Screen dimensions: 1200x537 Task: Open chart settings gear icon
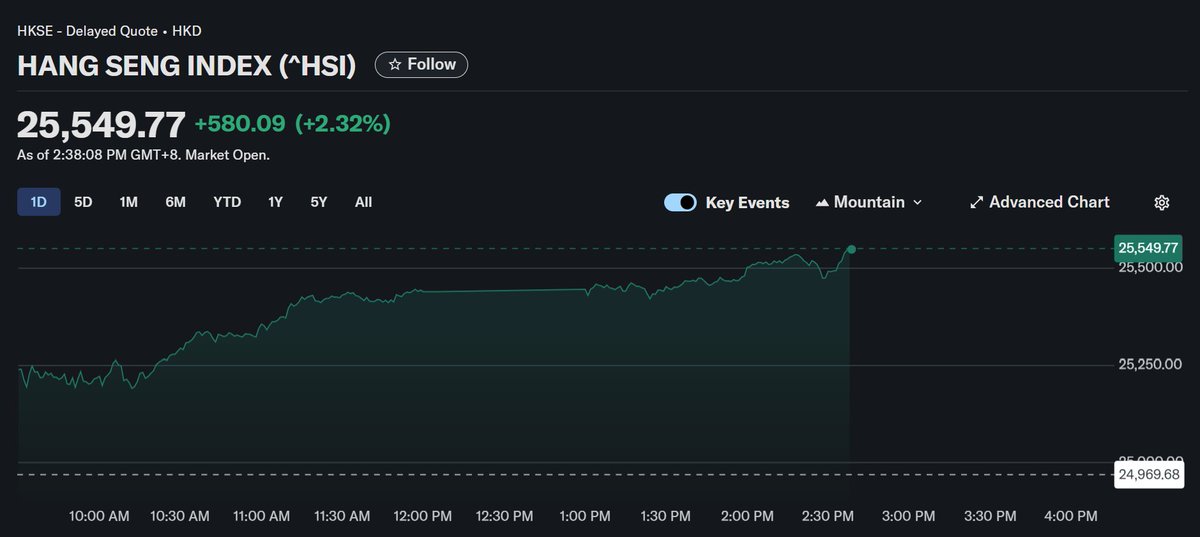coord(1161,202)
